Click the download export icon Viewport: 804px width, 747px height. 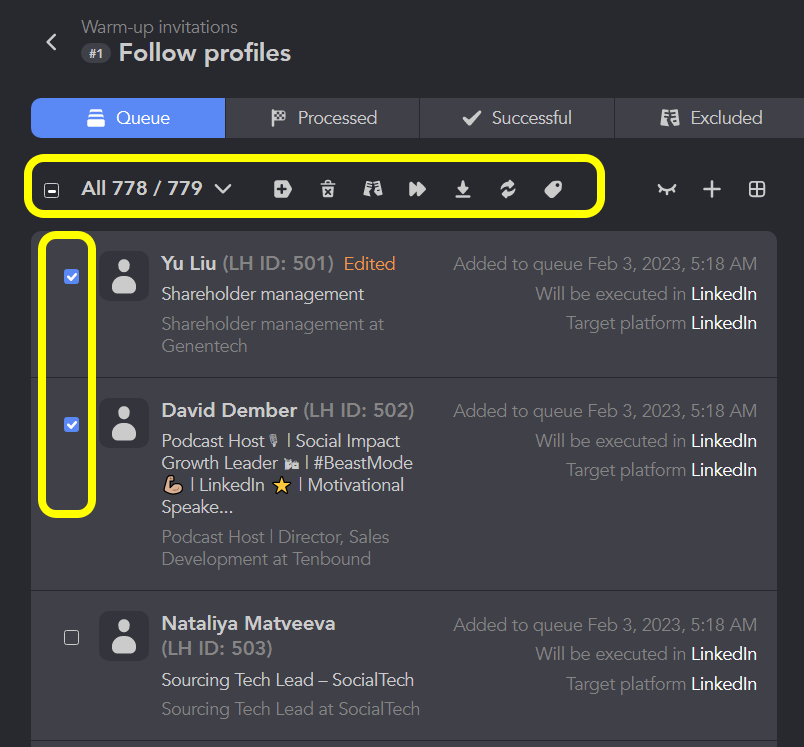(x=463, y=189)
